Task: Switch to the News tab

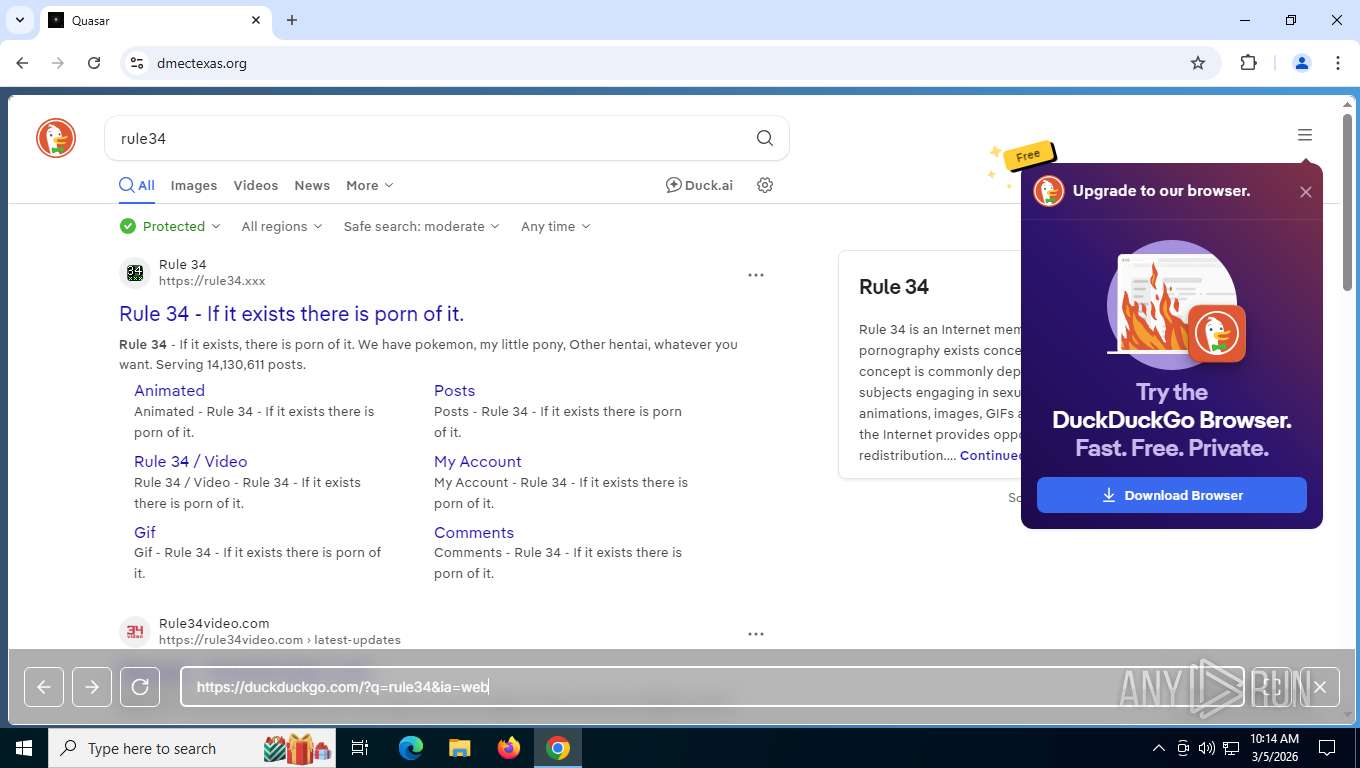Action: [x=312, y=185]
